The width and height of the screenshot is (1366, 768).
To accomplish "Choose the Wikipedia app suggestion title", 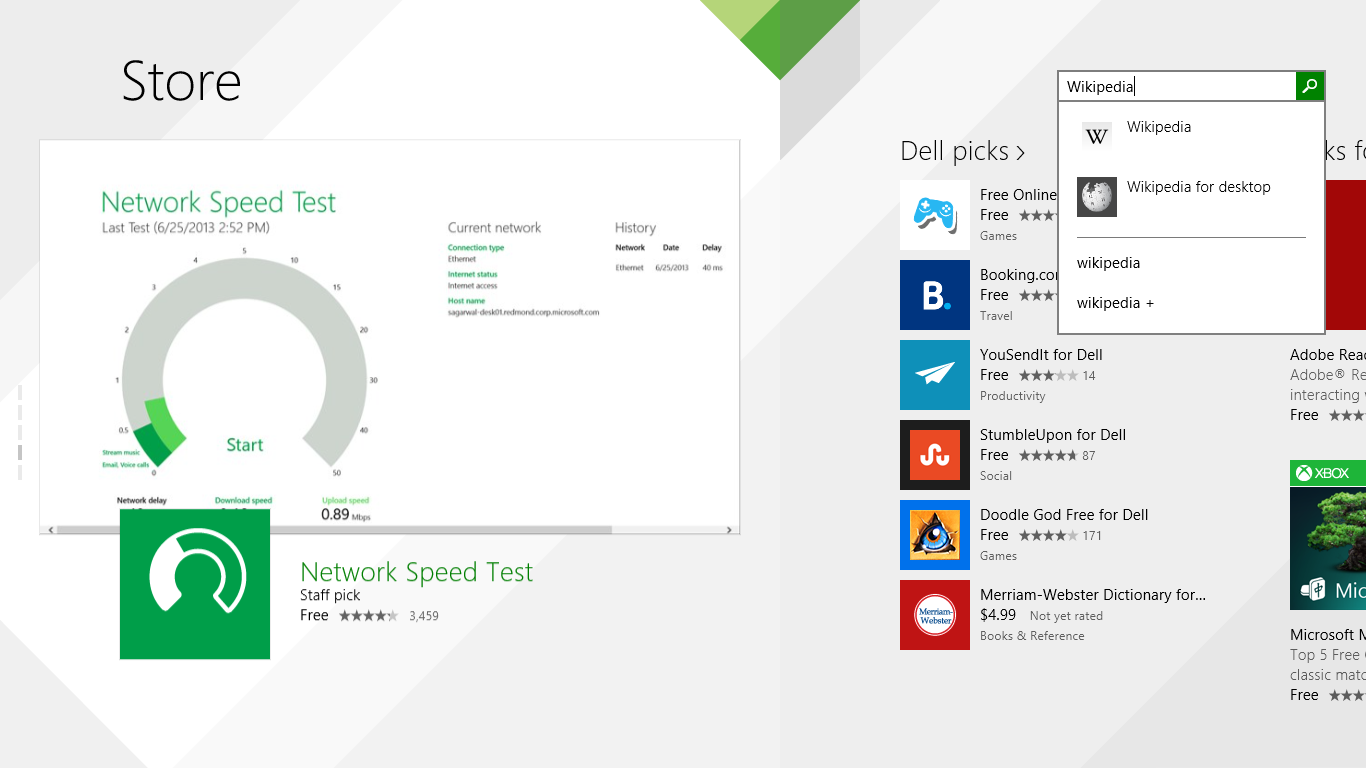I will pos(1159,127).
